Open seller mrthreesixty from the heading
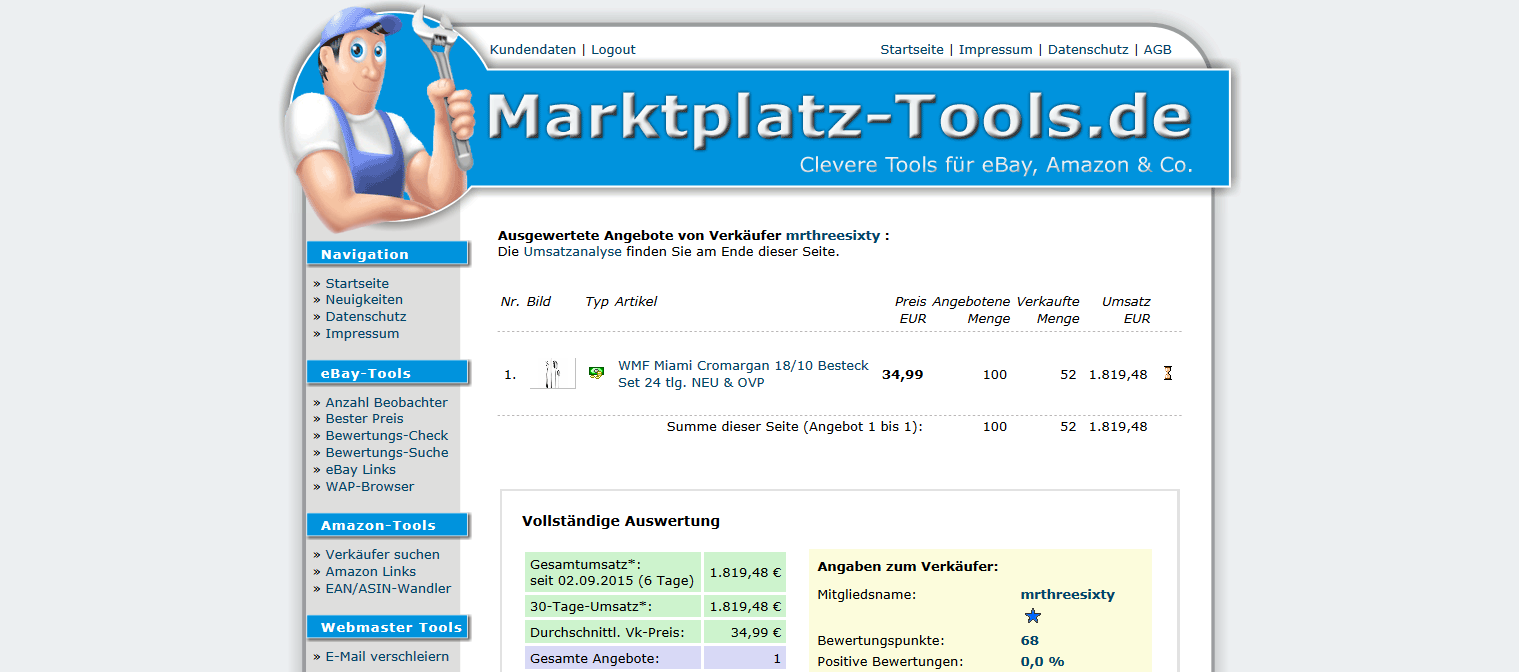The width and height of the screenshot is (1519, 672). click(832, 236)
